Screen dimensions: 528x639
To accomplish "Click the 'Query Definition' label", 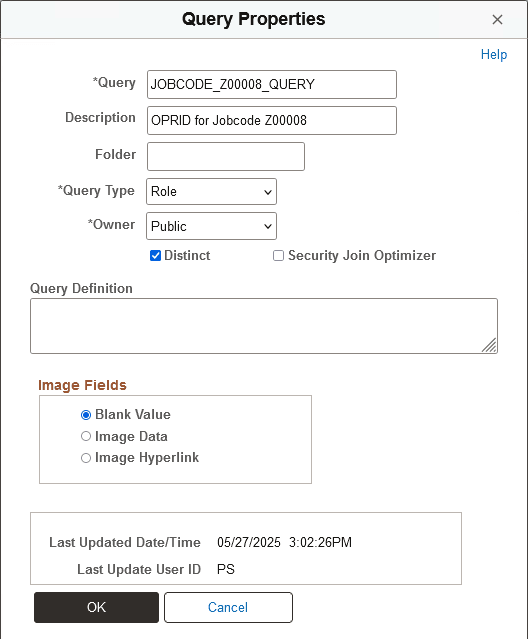I will (x=81, y=289).
